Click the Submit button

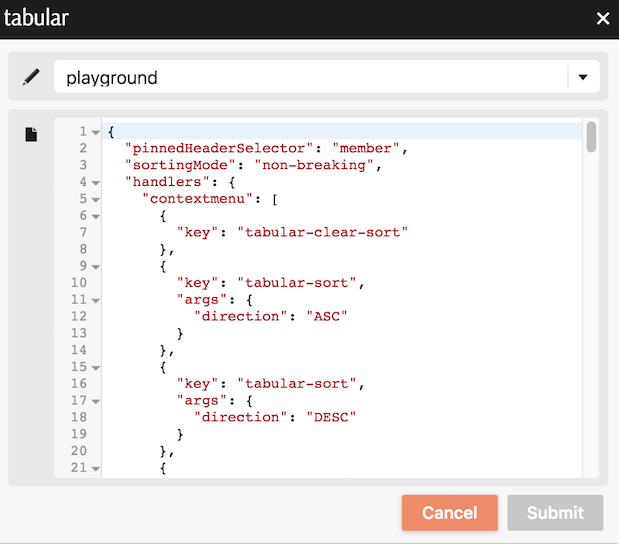555,512
